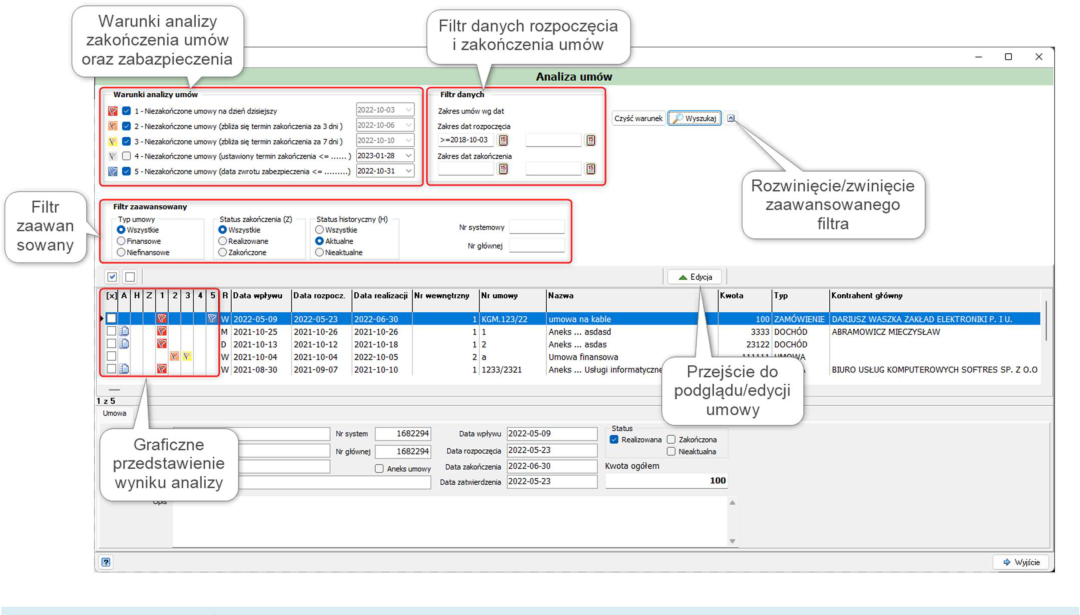The image size is (1080, 615).
Task: Sort by Data wpływu column header
Action: (x=260, y=295)
